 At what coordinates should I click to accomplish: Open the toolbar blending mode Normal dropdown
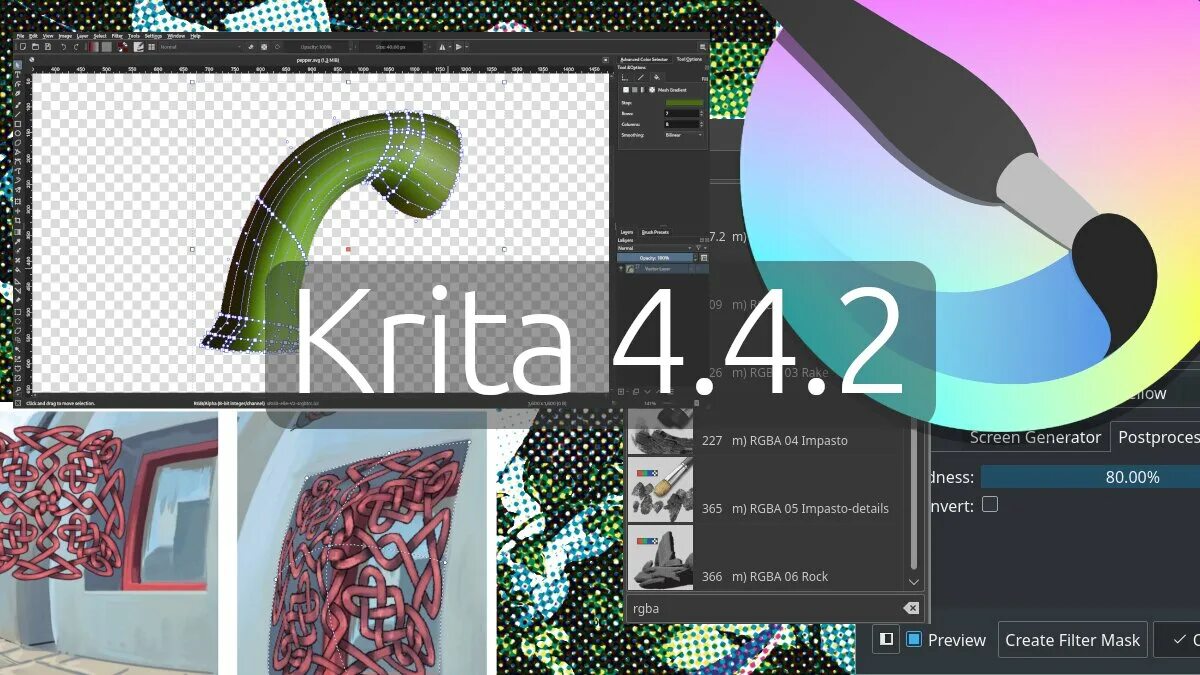tap(200, 47)
